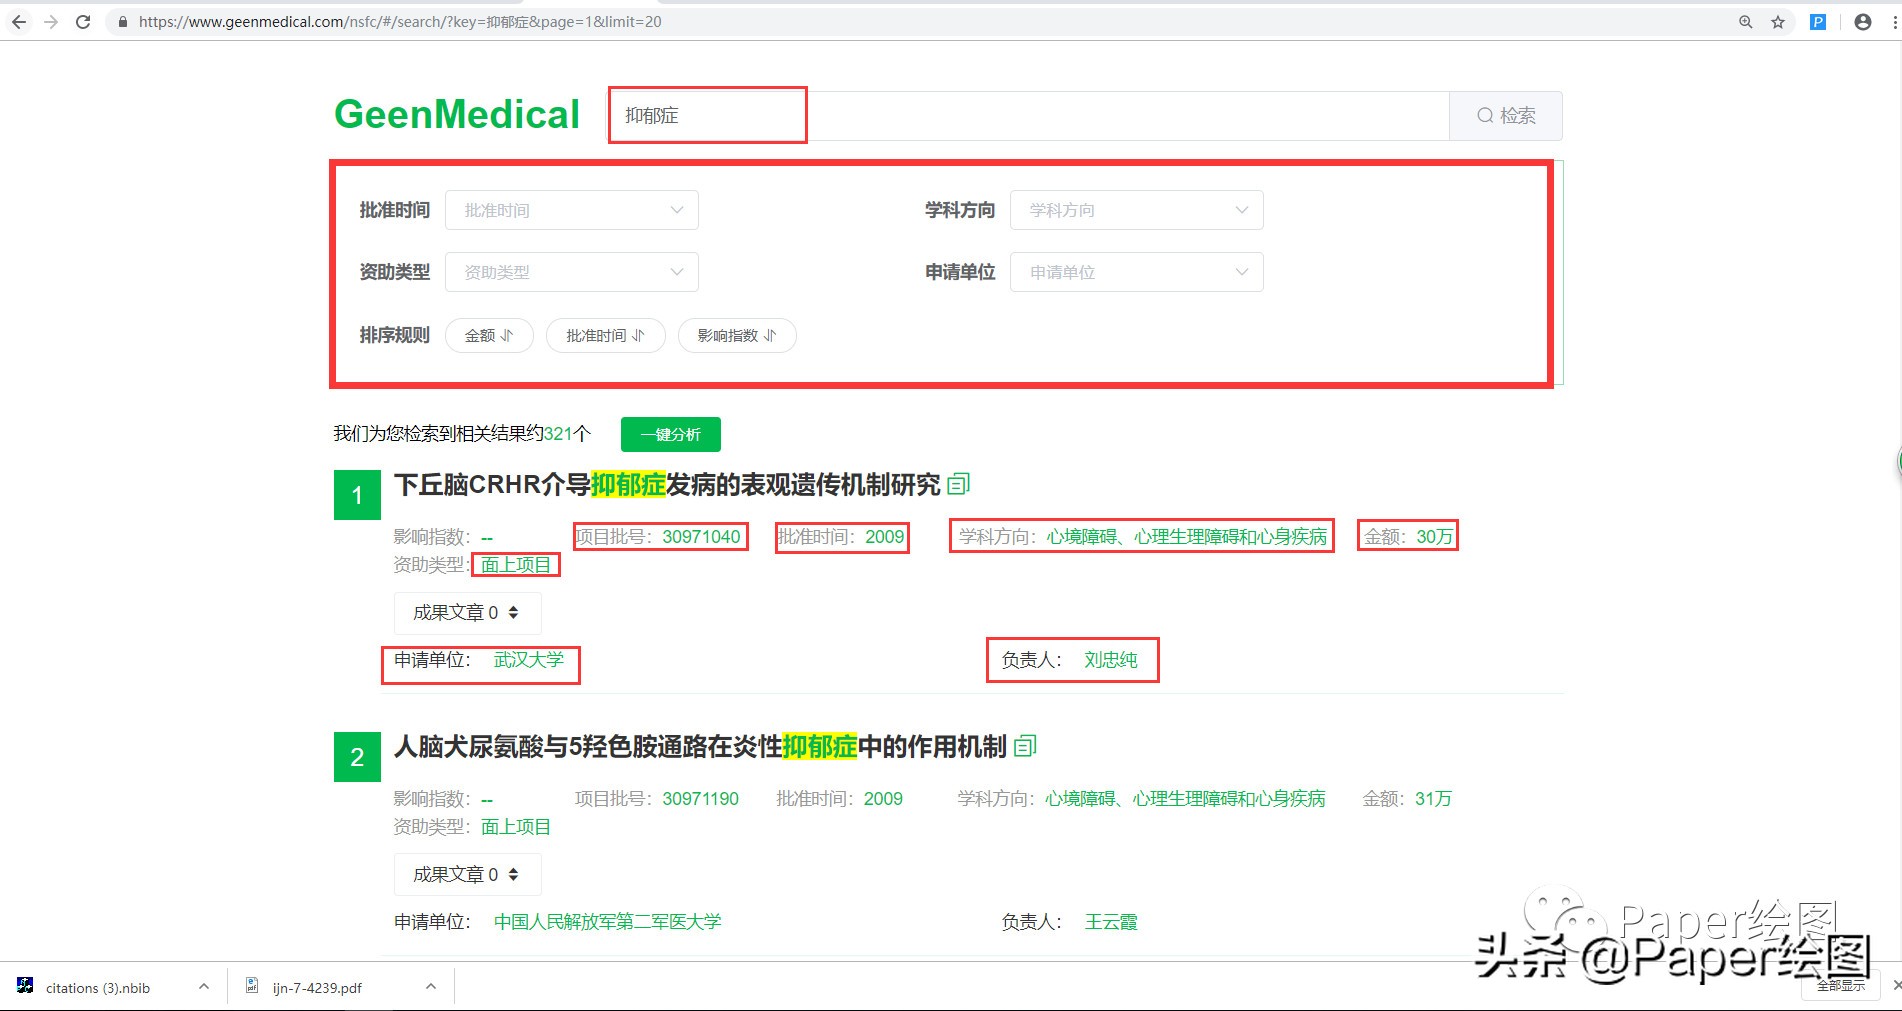Open the 申请单位 filter dropdown

1137,271
